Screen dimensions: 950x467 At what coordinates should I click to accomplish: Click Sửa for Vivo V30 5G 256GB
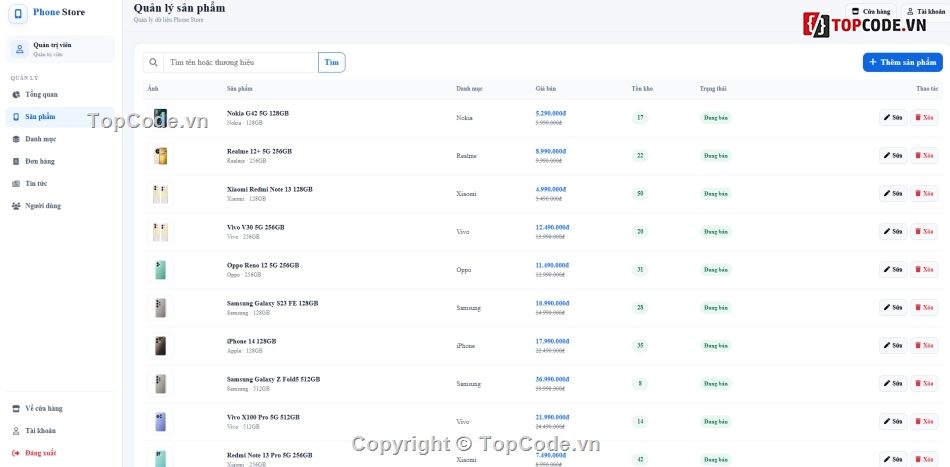[x=893, y=231]
